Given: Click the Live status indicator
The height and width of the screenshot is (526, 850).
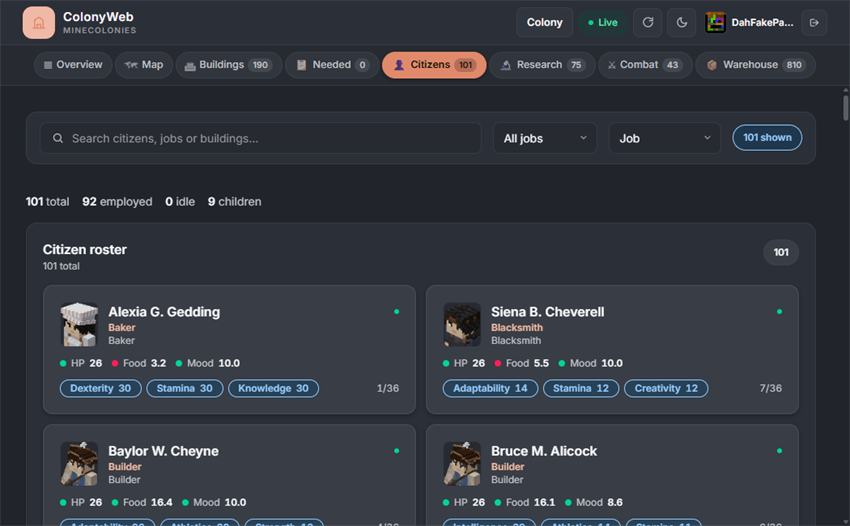Looking at the screenshot, I should click(x=603, y=22).
